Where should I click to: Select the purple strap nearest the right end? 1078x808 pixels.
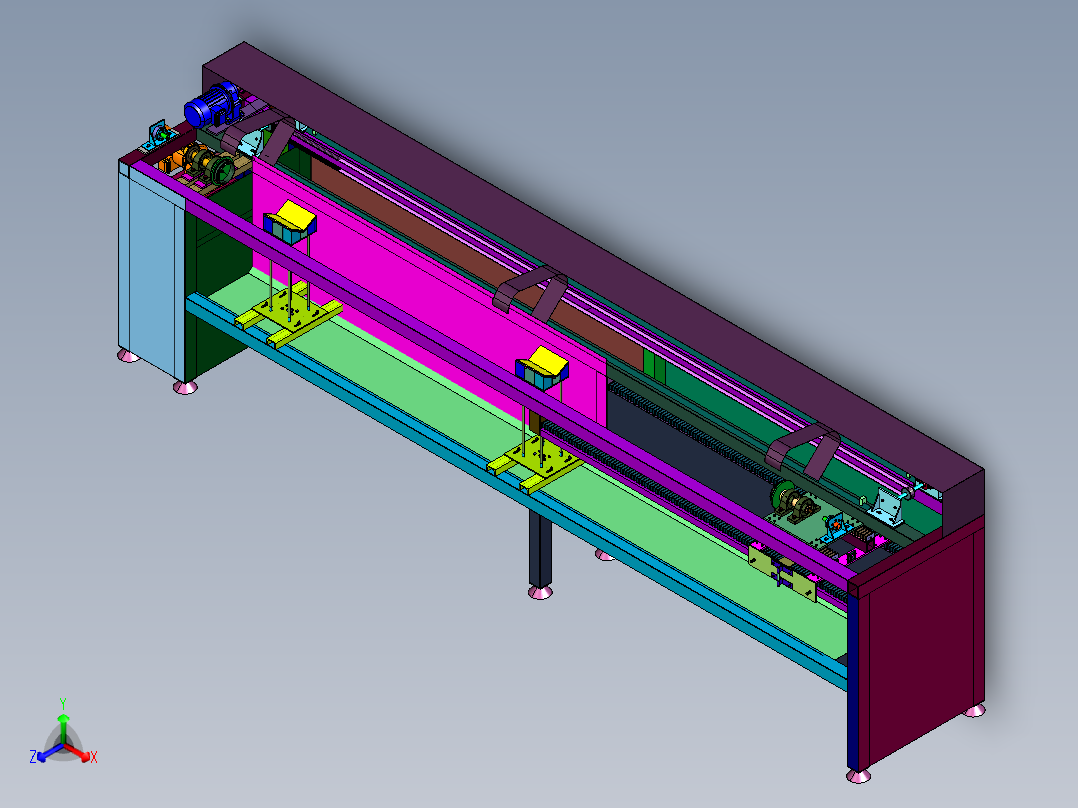click(802, 451)
